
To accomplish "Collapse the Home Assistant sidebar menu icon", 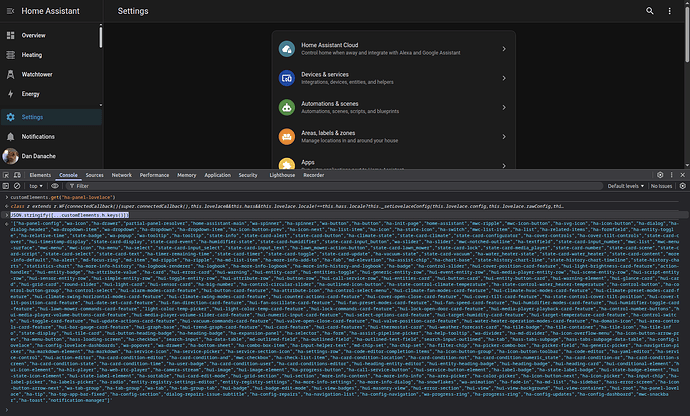I will pyautogui.click(x=11, y=11).
